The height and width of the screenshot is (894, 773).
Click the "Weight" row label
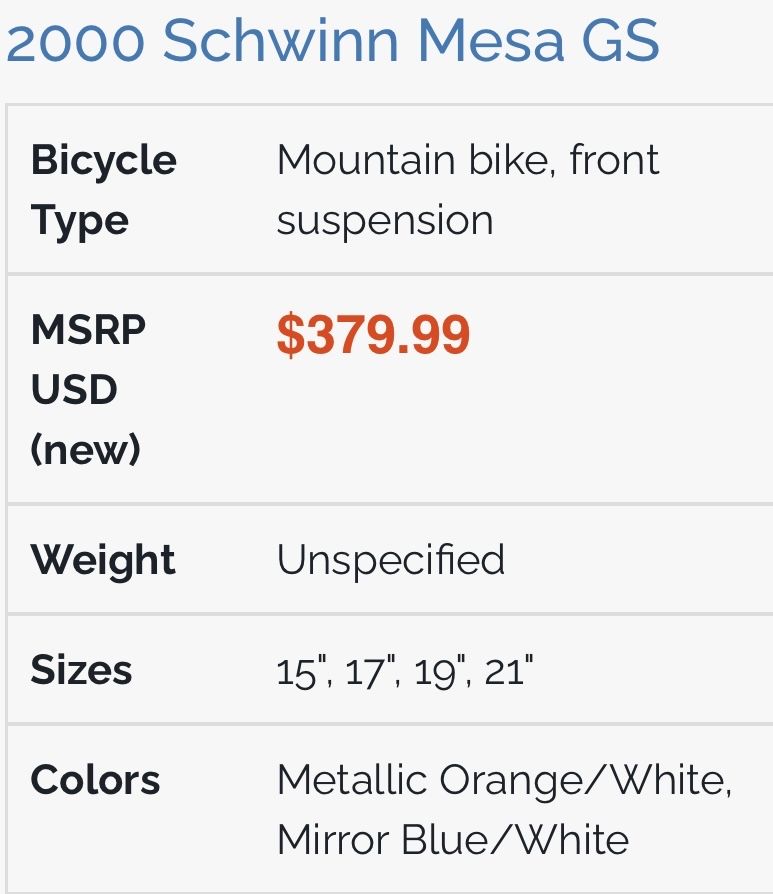[x=103, y=560]
